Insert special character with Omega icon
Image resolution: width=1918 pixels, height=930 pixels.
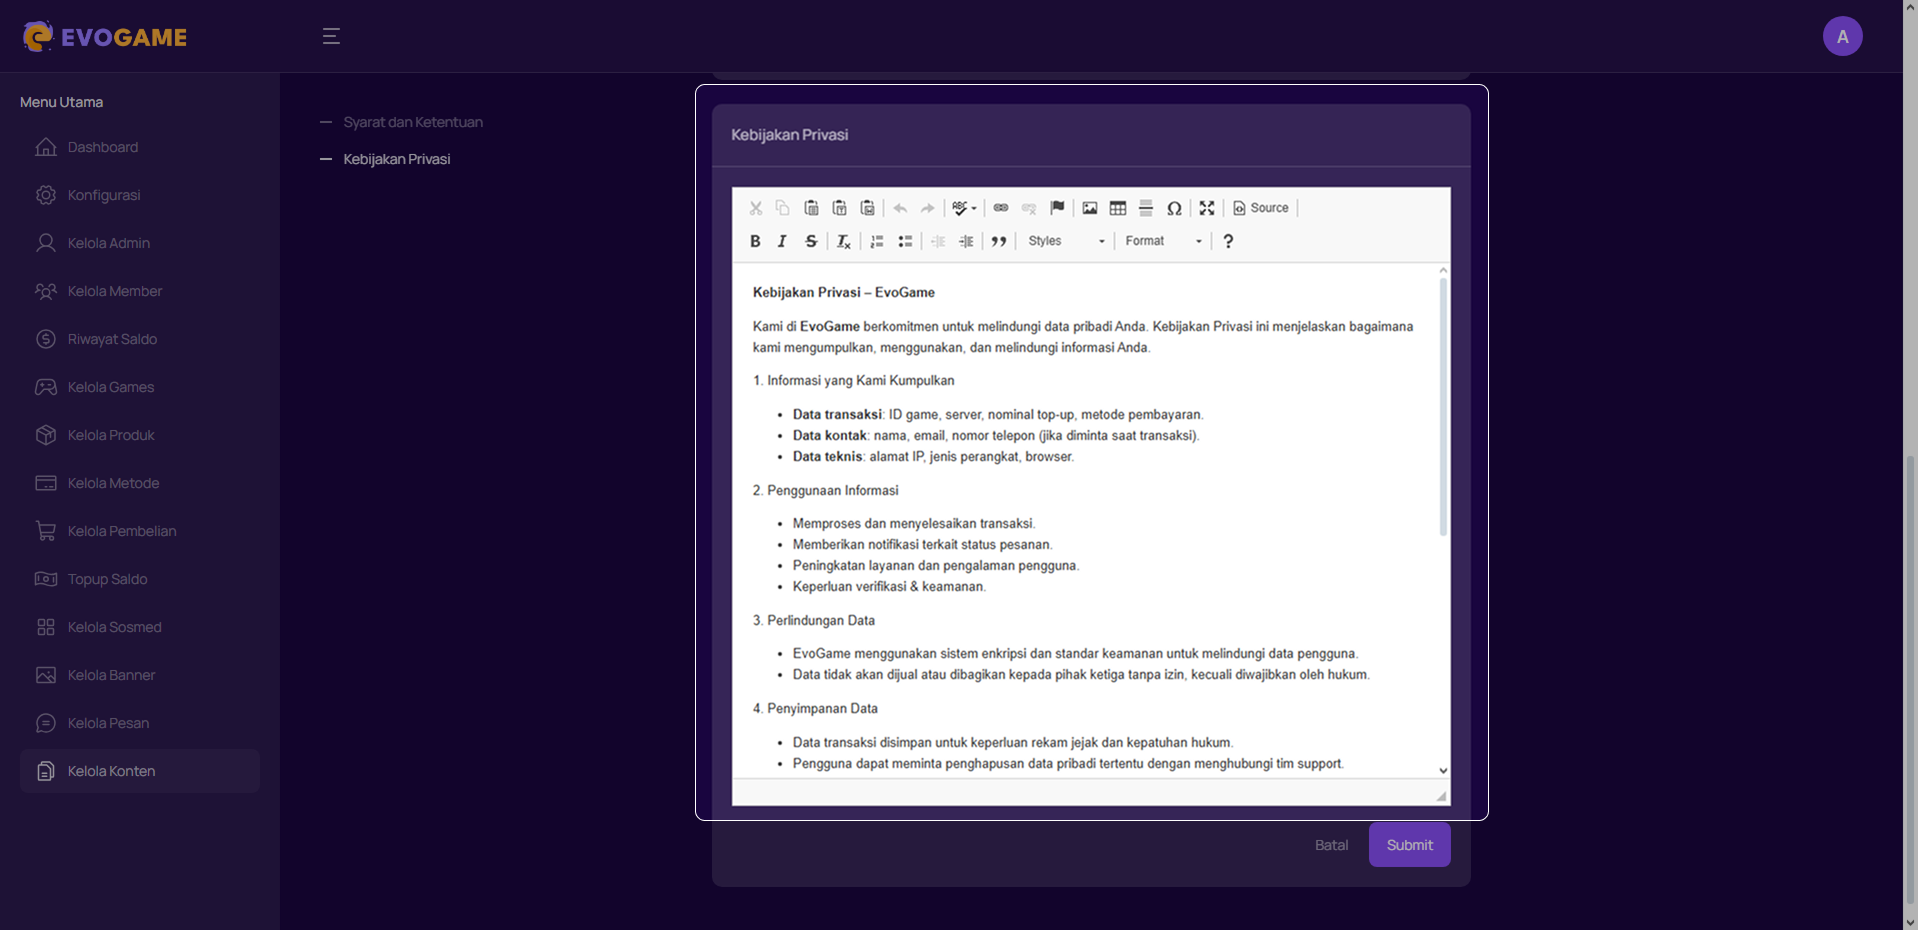tap(1174, 208)
